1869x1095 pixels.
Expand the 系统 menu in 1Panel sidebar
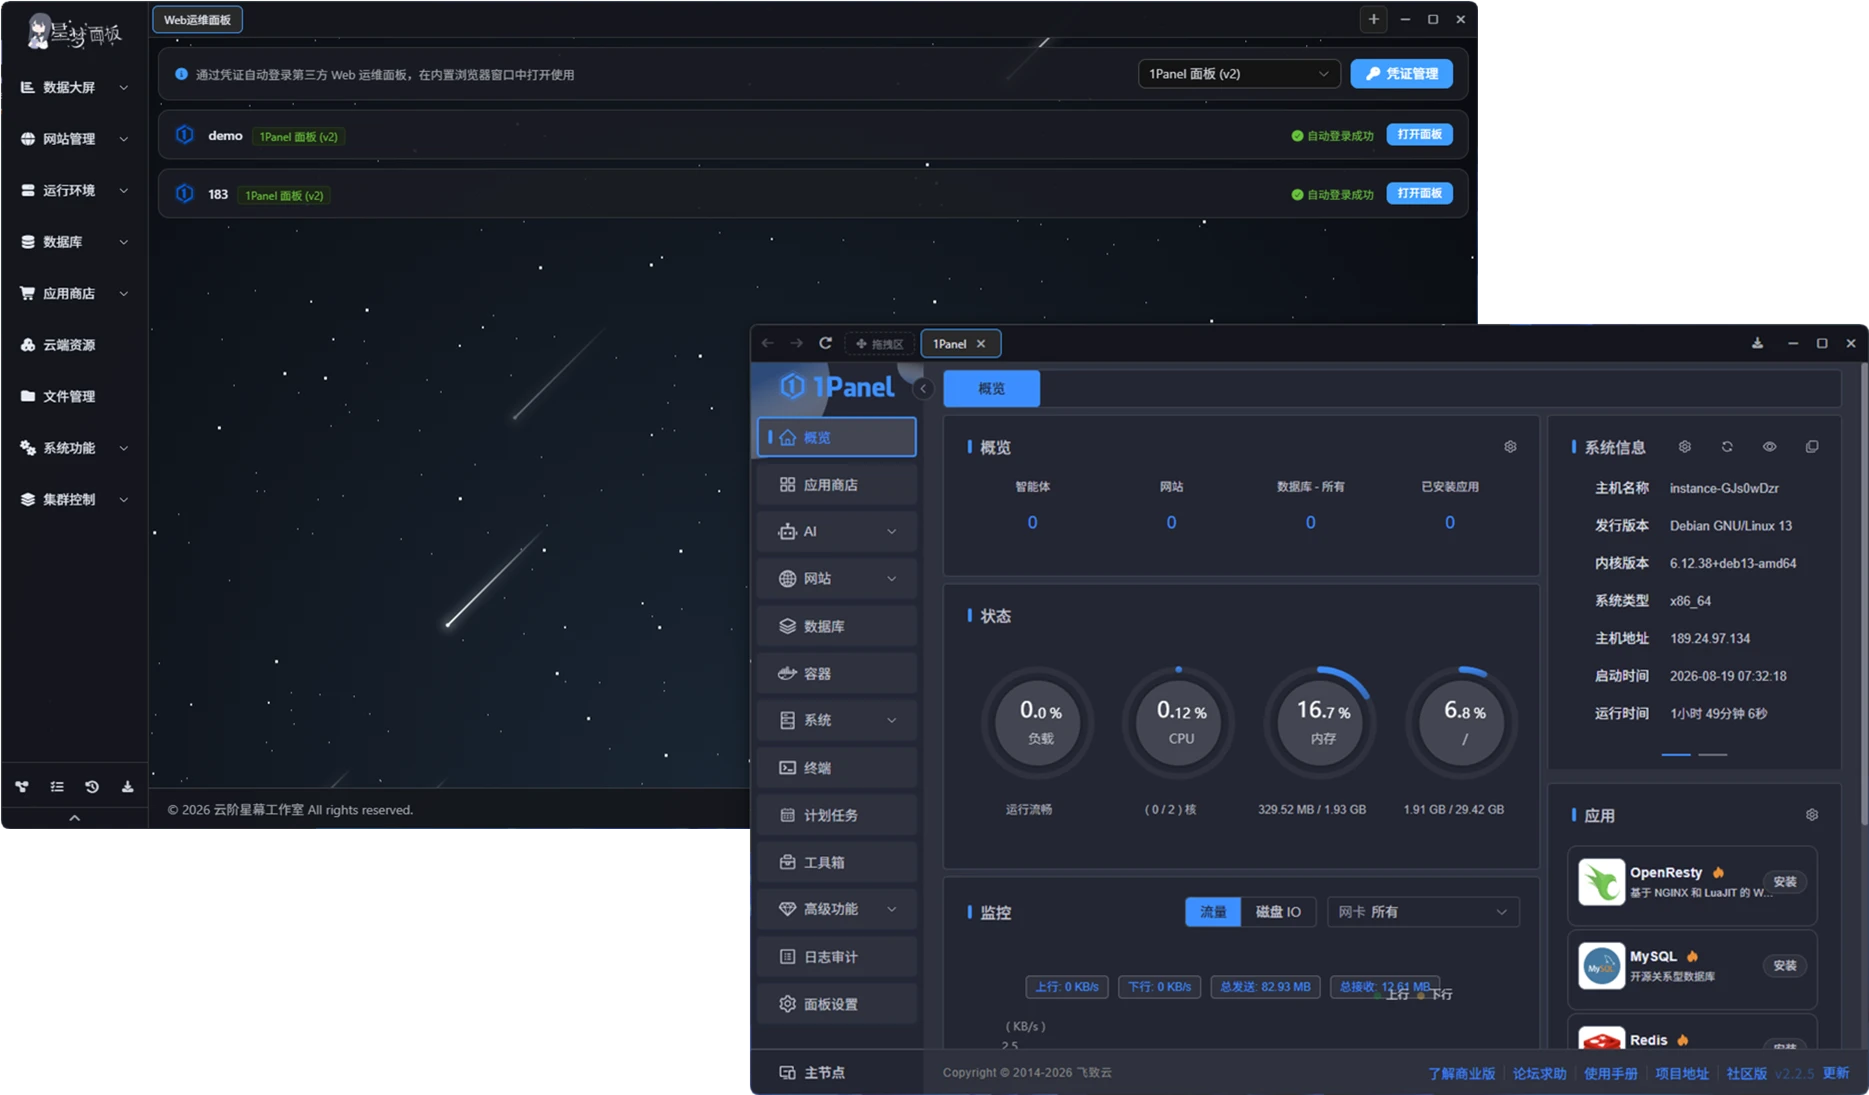[837, 720]
